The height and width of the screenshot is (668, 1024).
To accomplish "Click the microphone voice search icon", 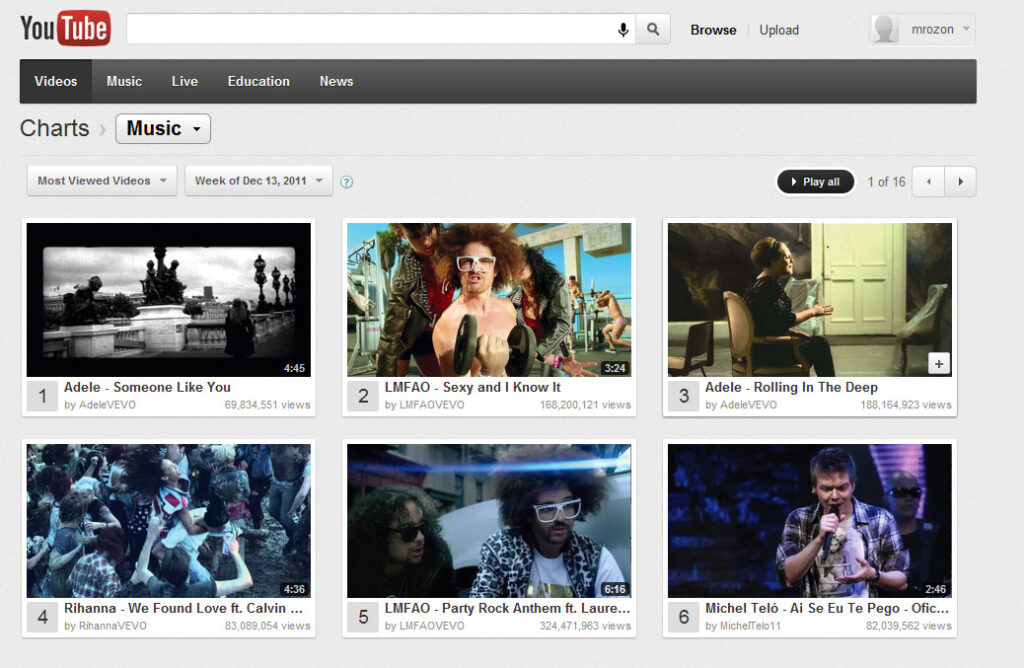I will 623,30.
